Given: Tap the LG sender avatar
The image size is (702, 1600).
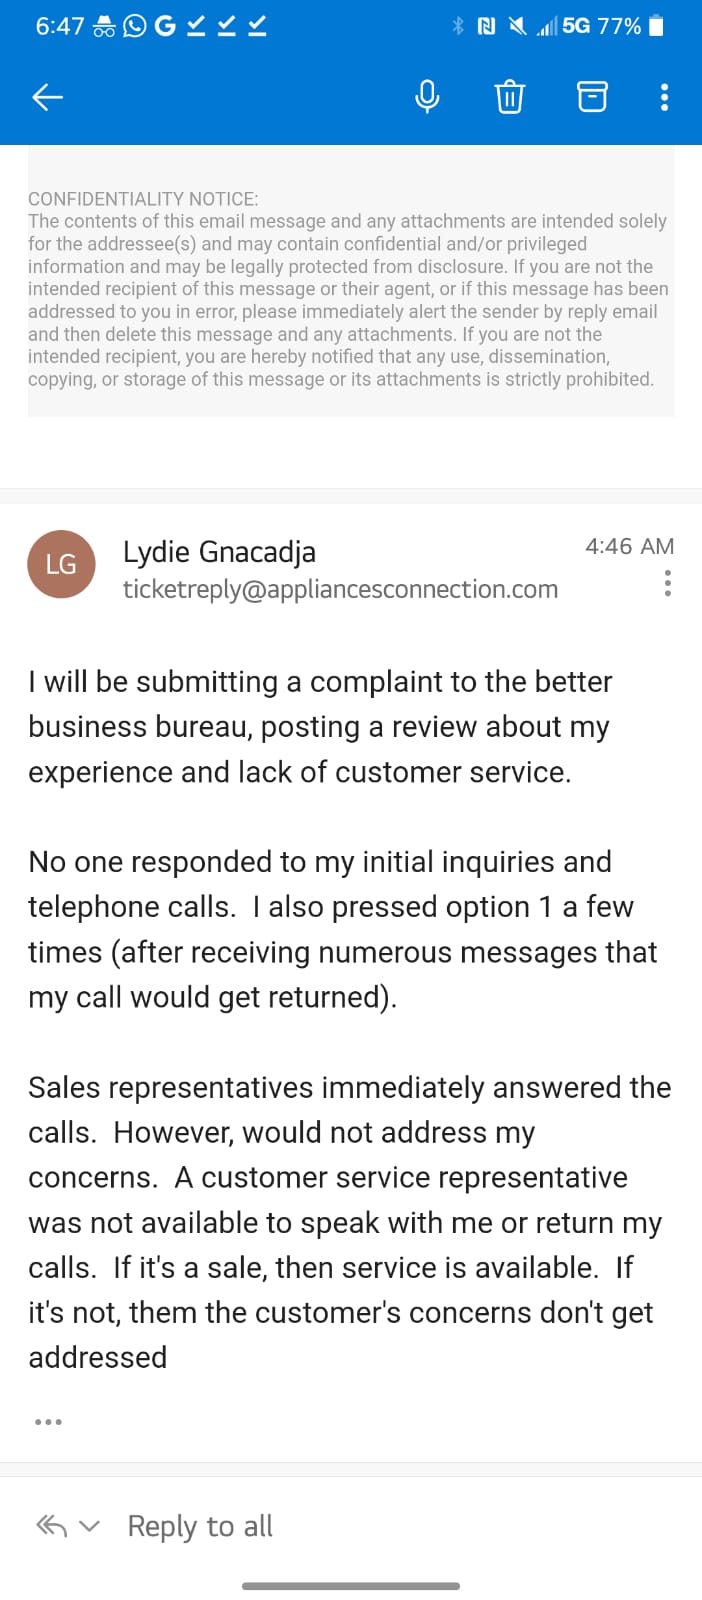Looking at the screenshot, I should (61, 564).
